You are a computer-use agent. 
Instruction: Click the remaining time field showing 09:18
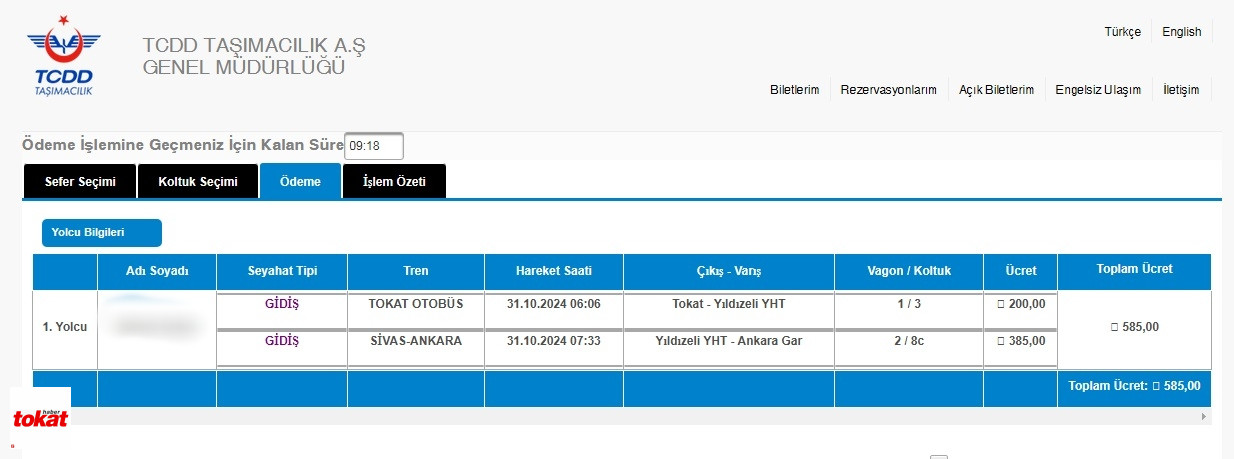tap(374, 146)
